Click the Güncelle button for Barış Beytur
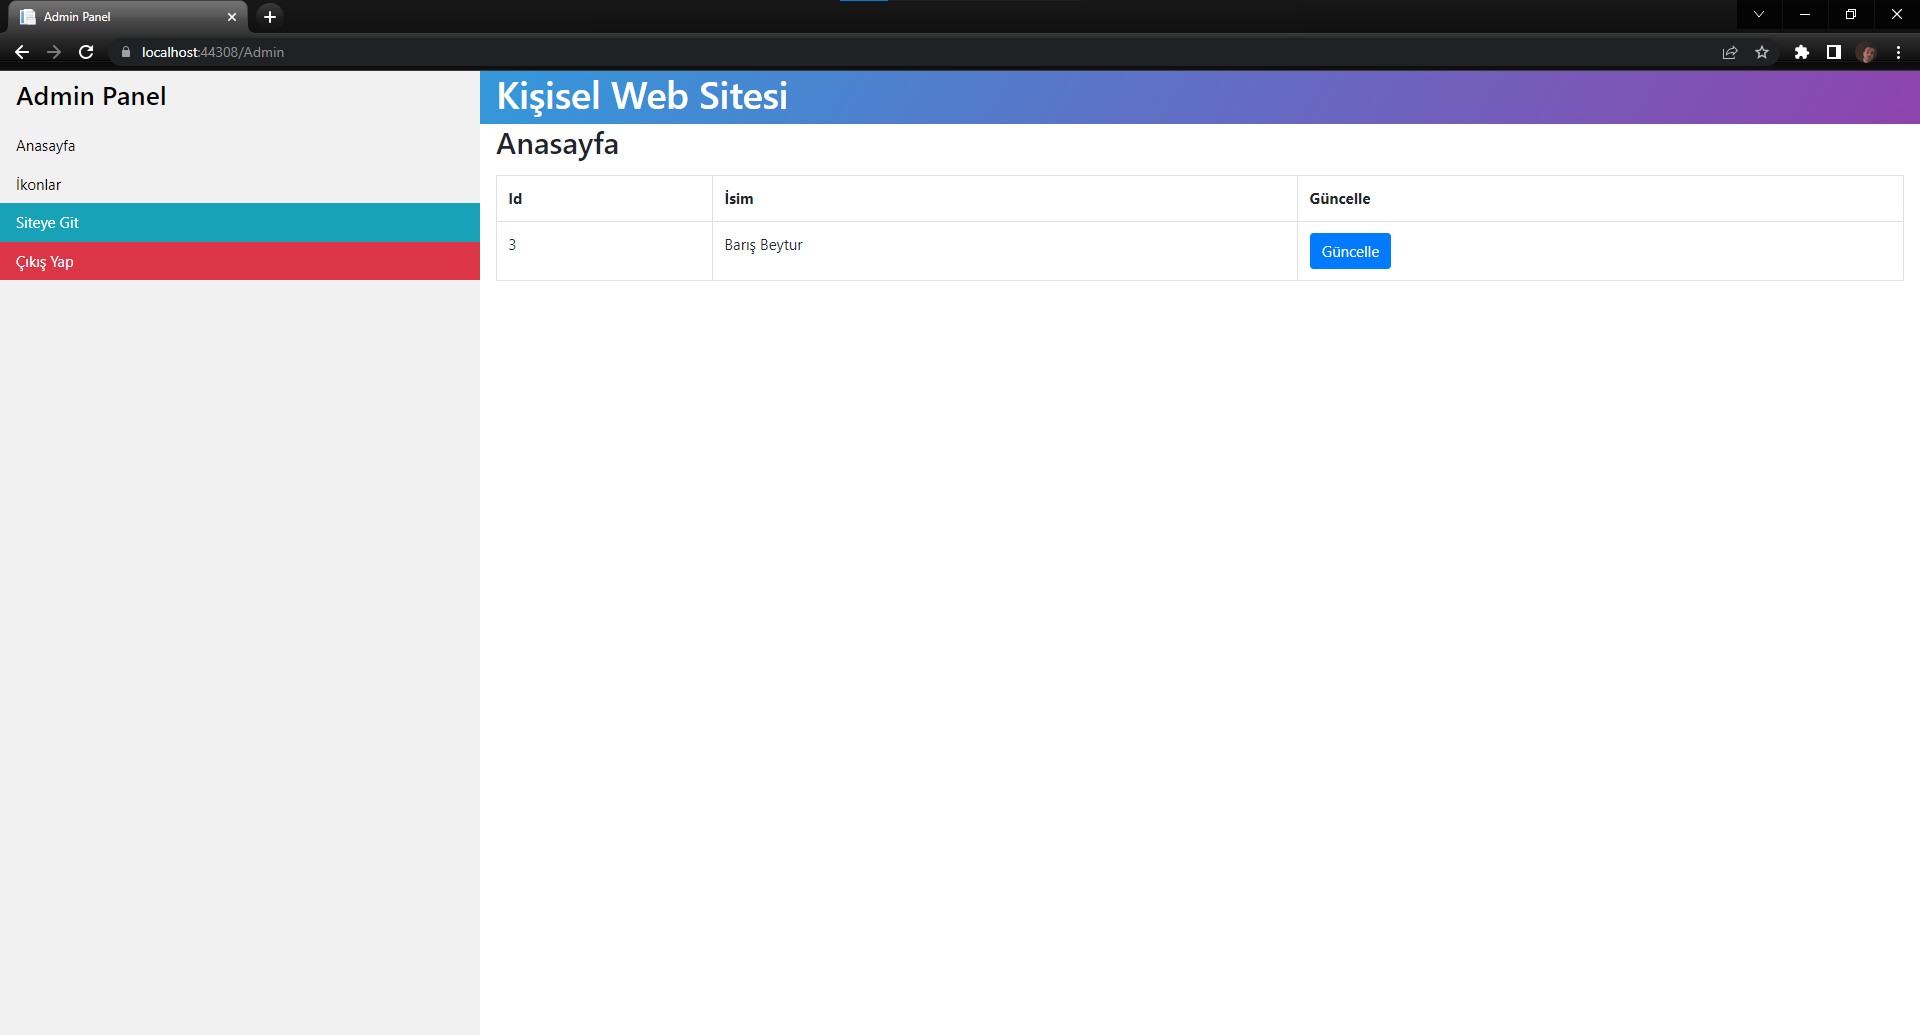This screenshot has width=1920, height=1035. click(1349, 251)
